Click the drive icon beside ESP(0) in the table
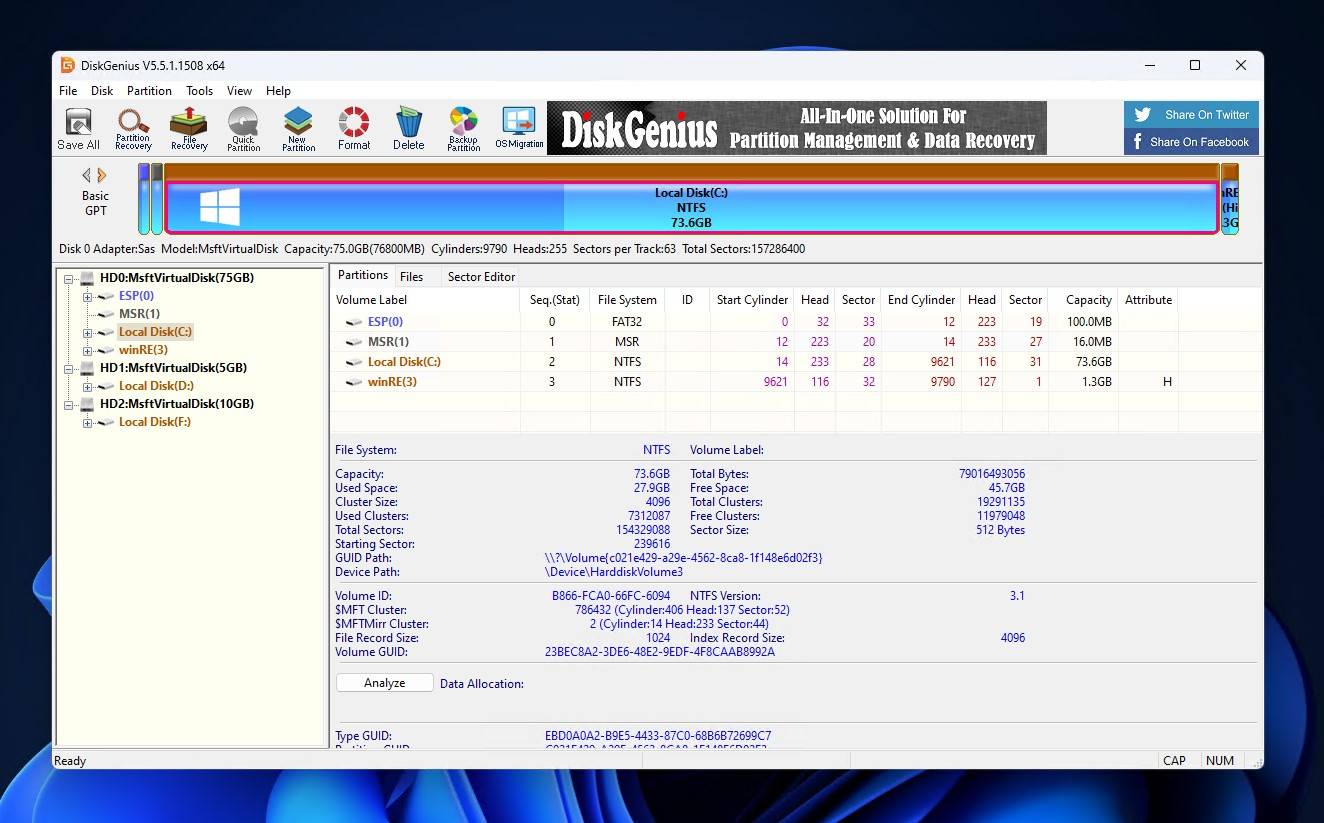The height and width of the screenshot is (823, 1324). [x=354, y=322]
